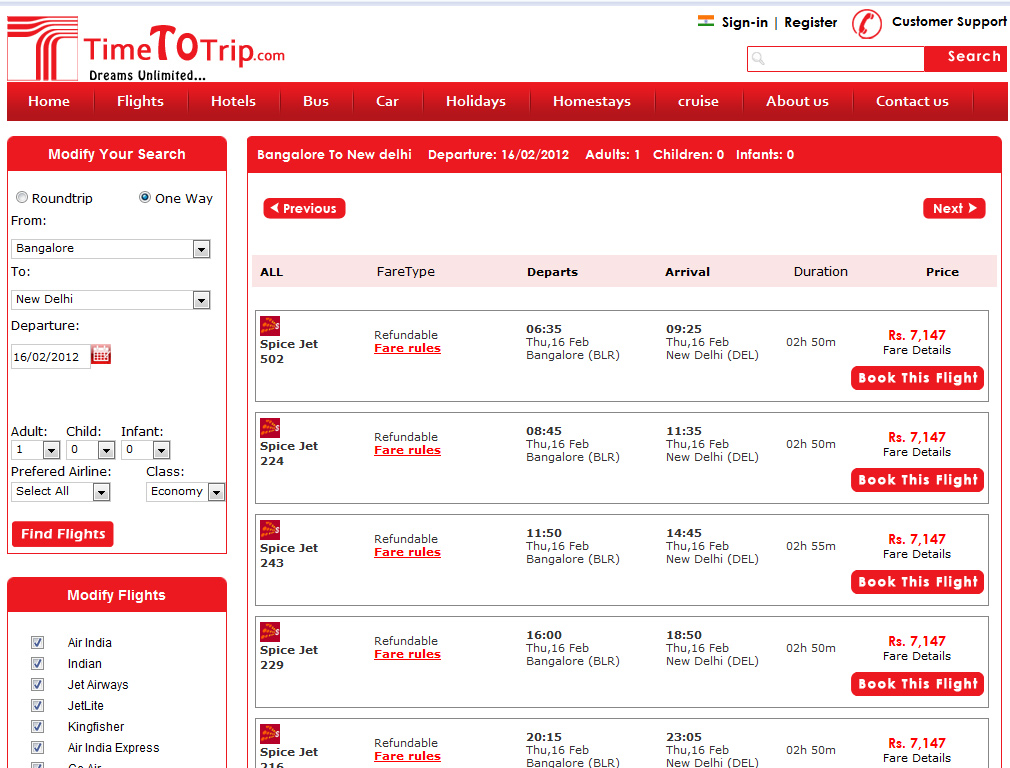This screenshot has height=768, width=1010.
Task: Book Spice Jet 229 flight
Action: pyautogui.click(x=917, y=684)
